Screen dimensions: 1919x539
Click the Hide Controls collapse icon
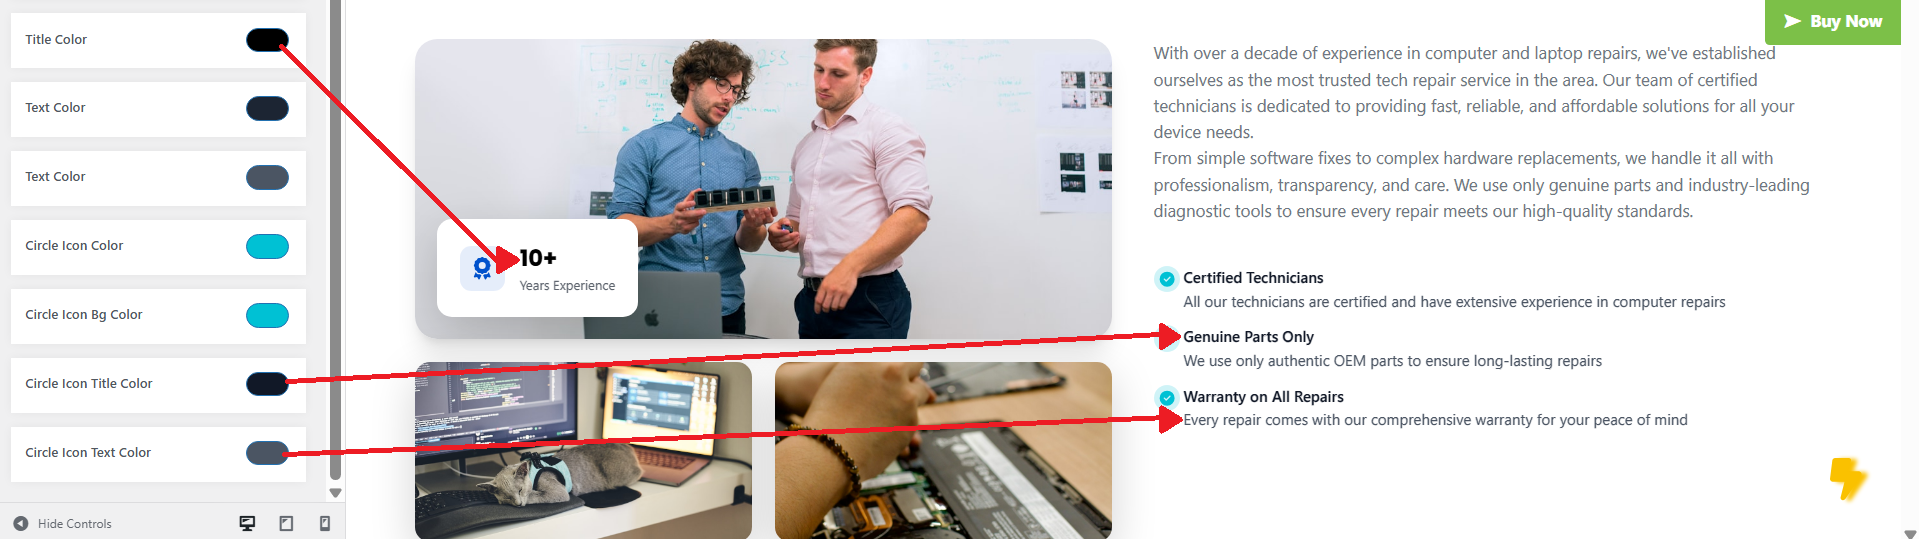click(21, 523)
